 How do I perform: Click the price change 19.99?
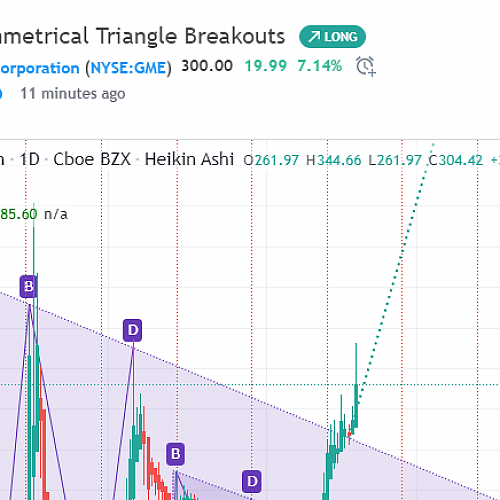(x=266, y=66)
